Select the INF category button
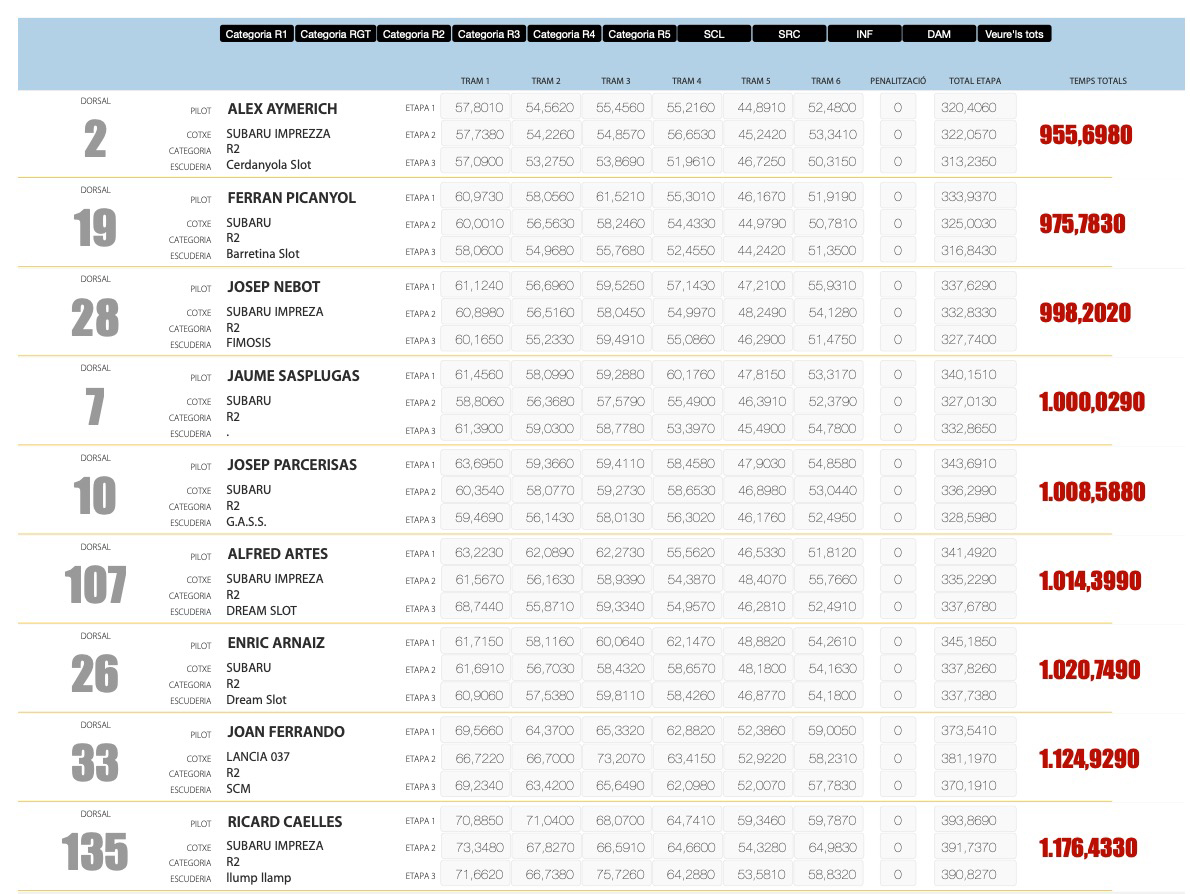 [864, 34]
